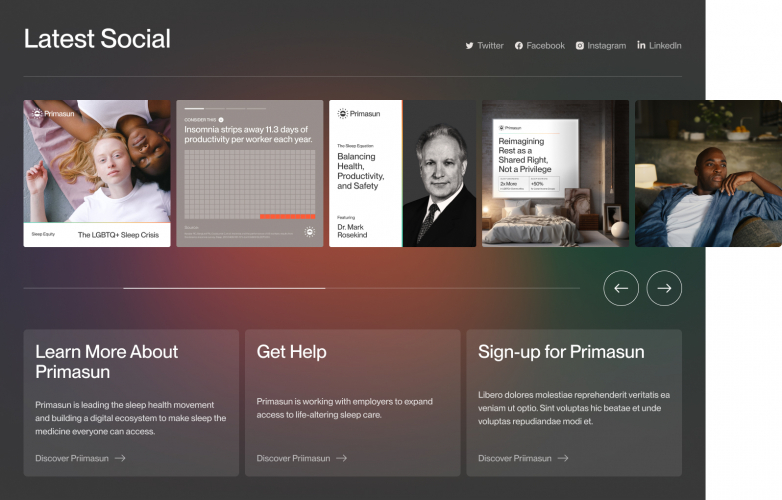Open the Instagram text link

pyautogui.click(x=606, y=46)
